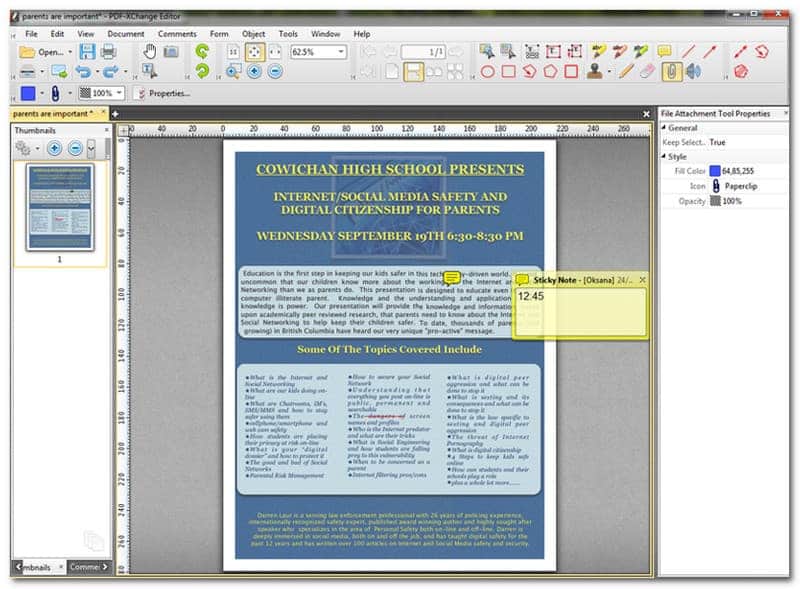
Task: Select the Oval shape tool
Action: (487, 71)
